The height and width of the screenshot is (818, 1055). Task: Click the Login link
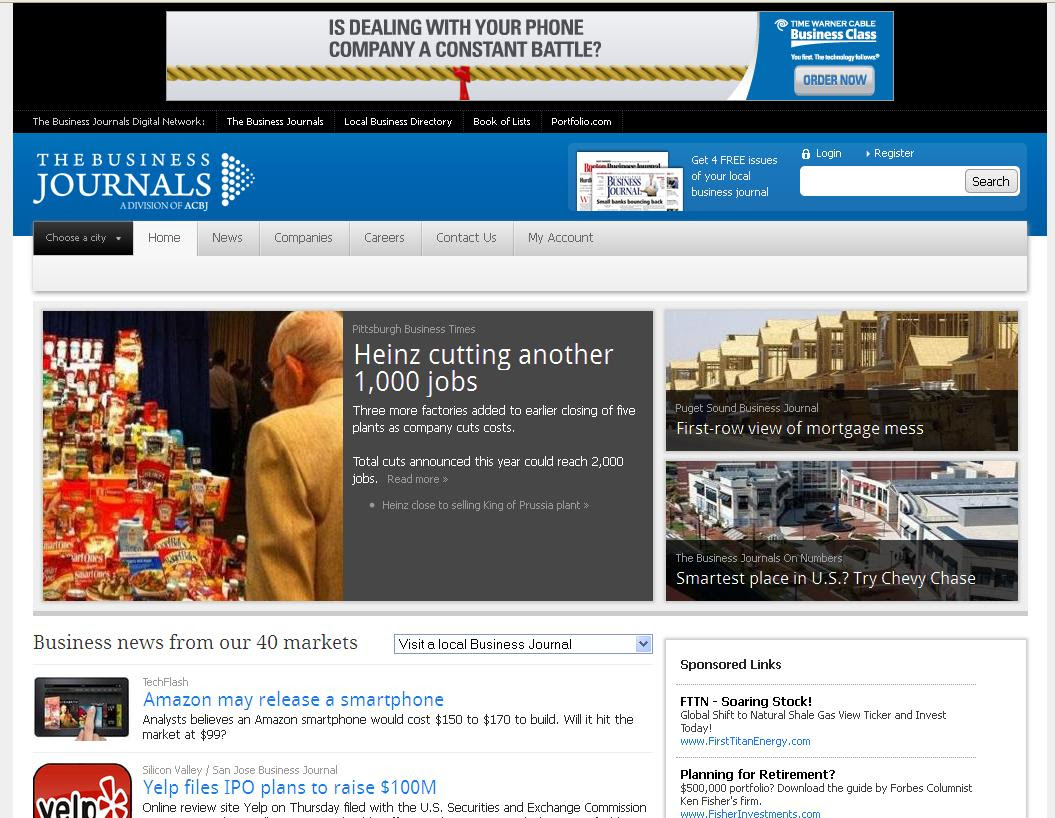click(828, 153)
